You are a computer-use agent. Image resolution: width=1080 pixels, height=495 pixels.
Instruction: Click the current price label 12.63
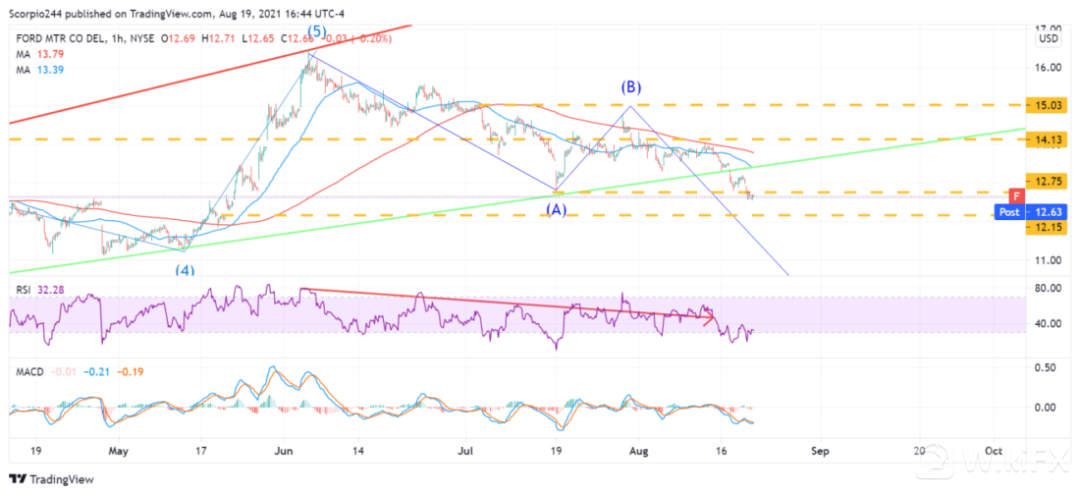(1048, 211)
